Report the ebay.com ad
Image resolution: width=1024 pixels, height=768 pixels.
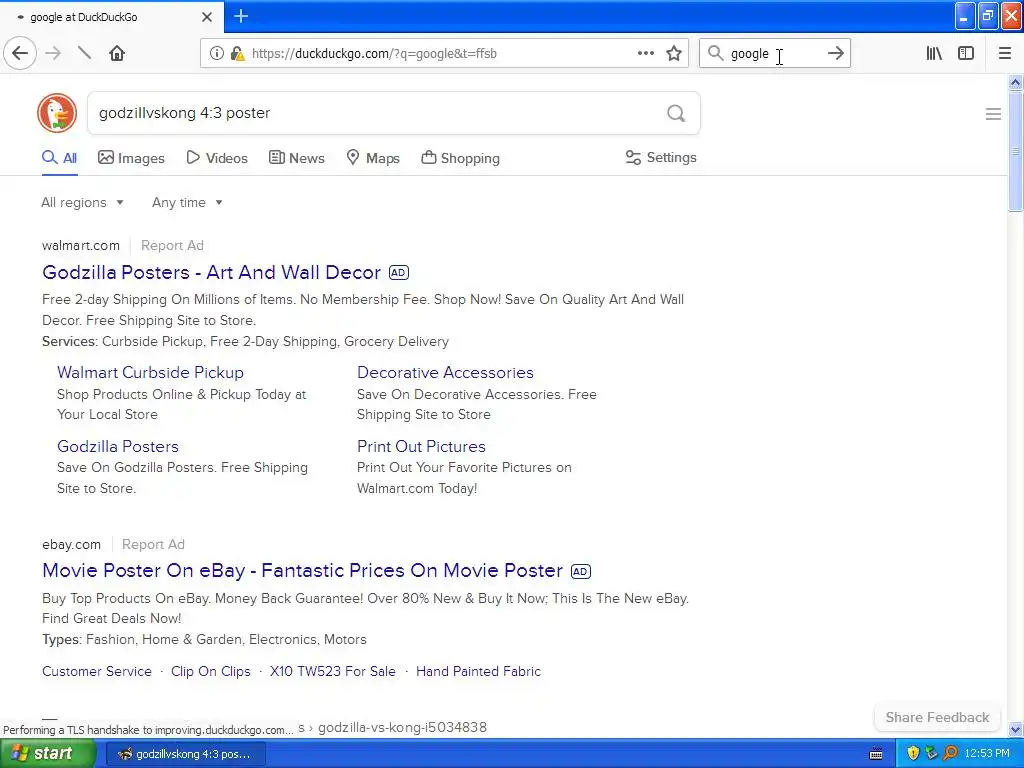click(153, 545)
